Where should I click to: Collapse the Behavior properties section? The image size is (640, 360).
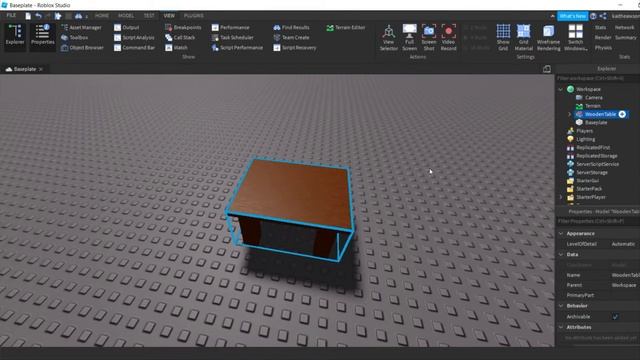pos(561,306)
